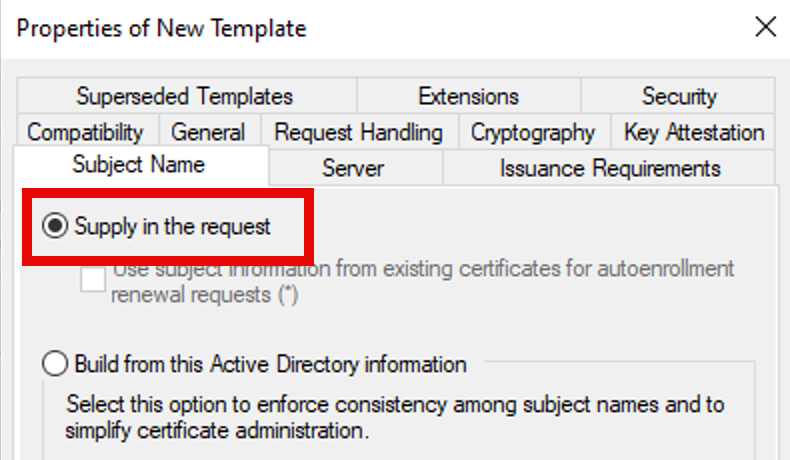Screen dimensions: 790x460
Task: Open the Compatibility tab
Action: coord(85,132)
